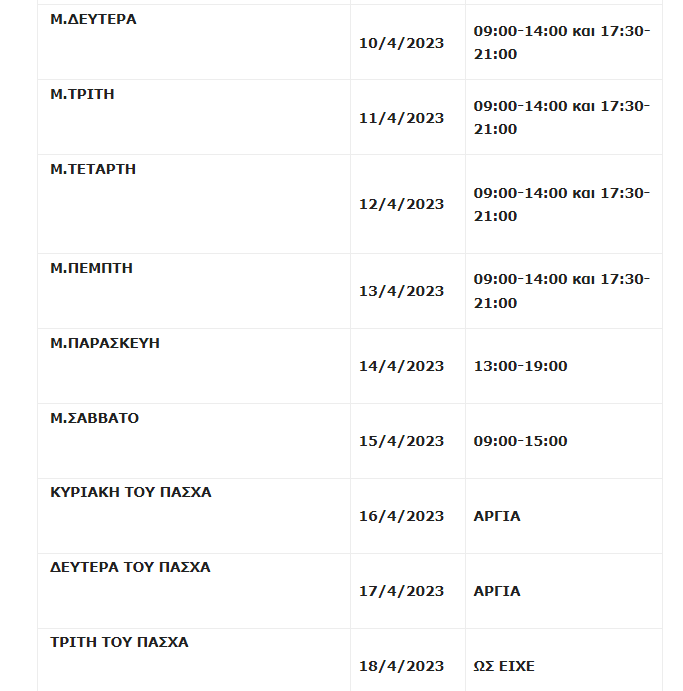The width and height of the screenshot is (683, 691).
Task: Click the date 11/4/2023
Action: pyautogui.click(x=401, y=118)
